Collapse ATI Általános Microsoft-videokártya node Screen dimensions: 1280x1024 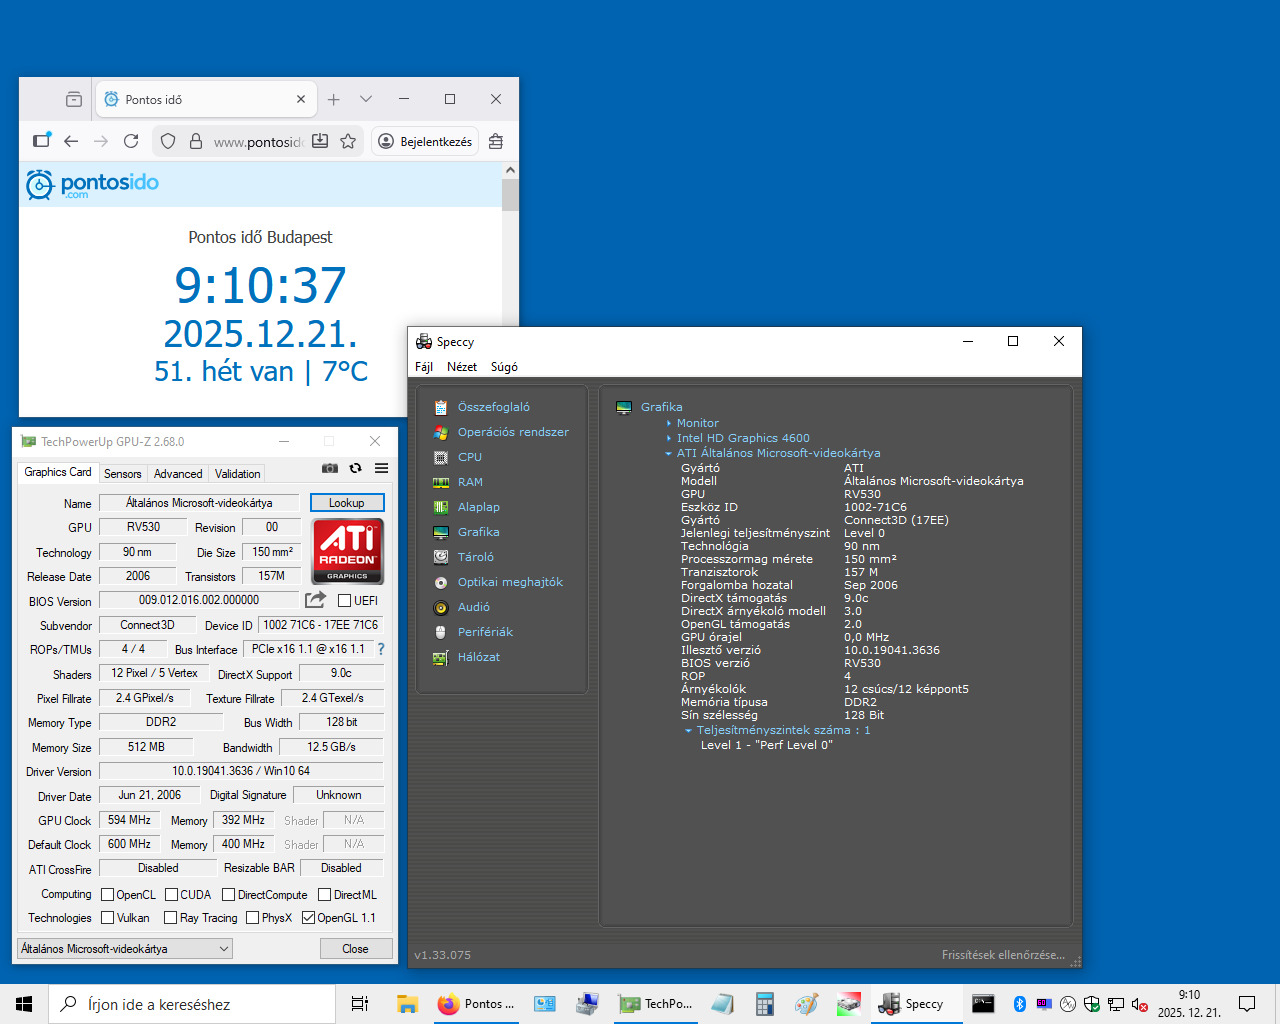point(669,453)
